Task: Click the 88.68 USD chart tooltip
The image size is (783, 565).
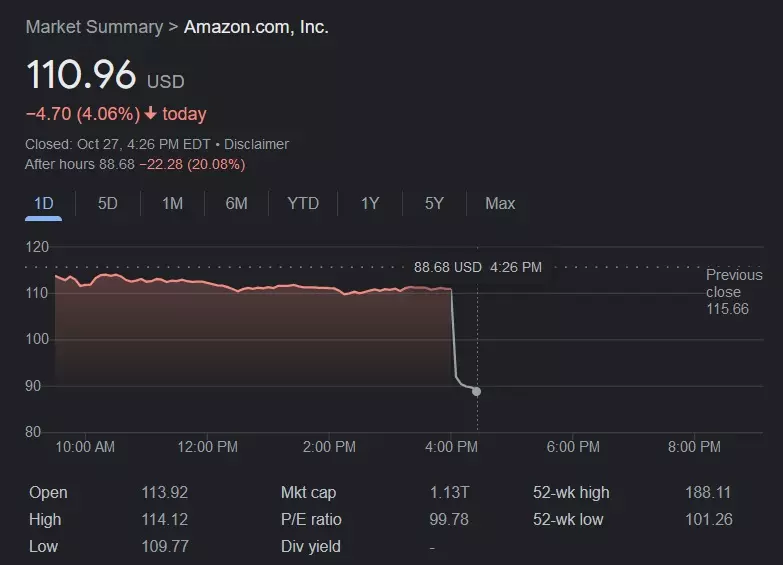Action: click(477, 267)
